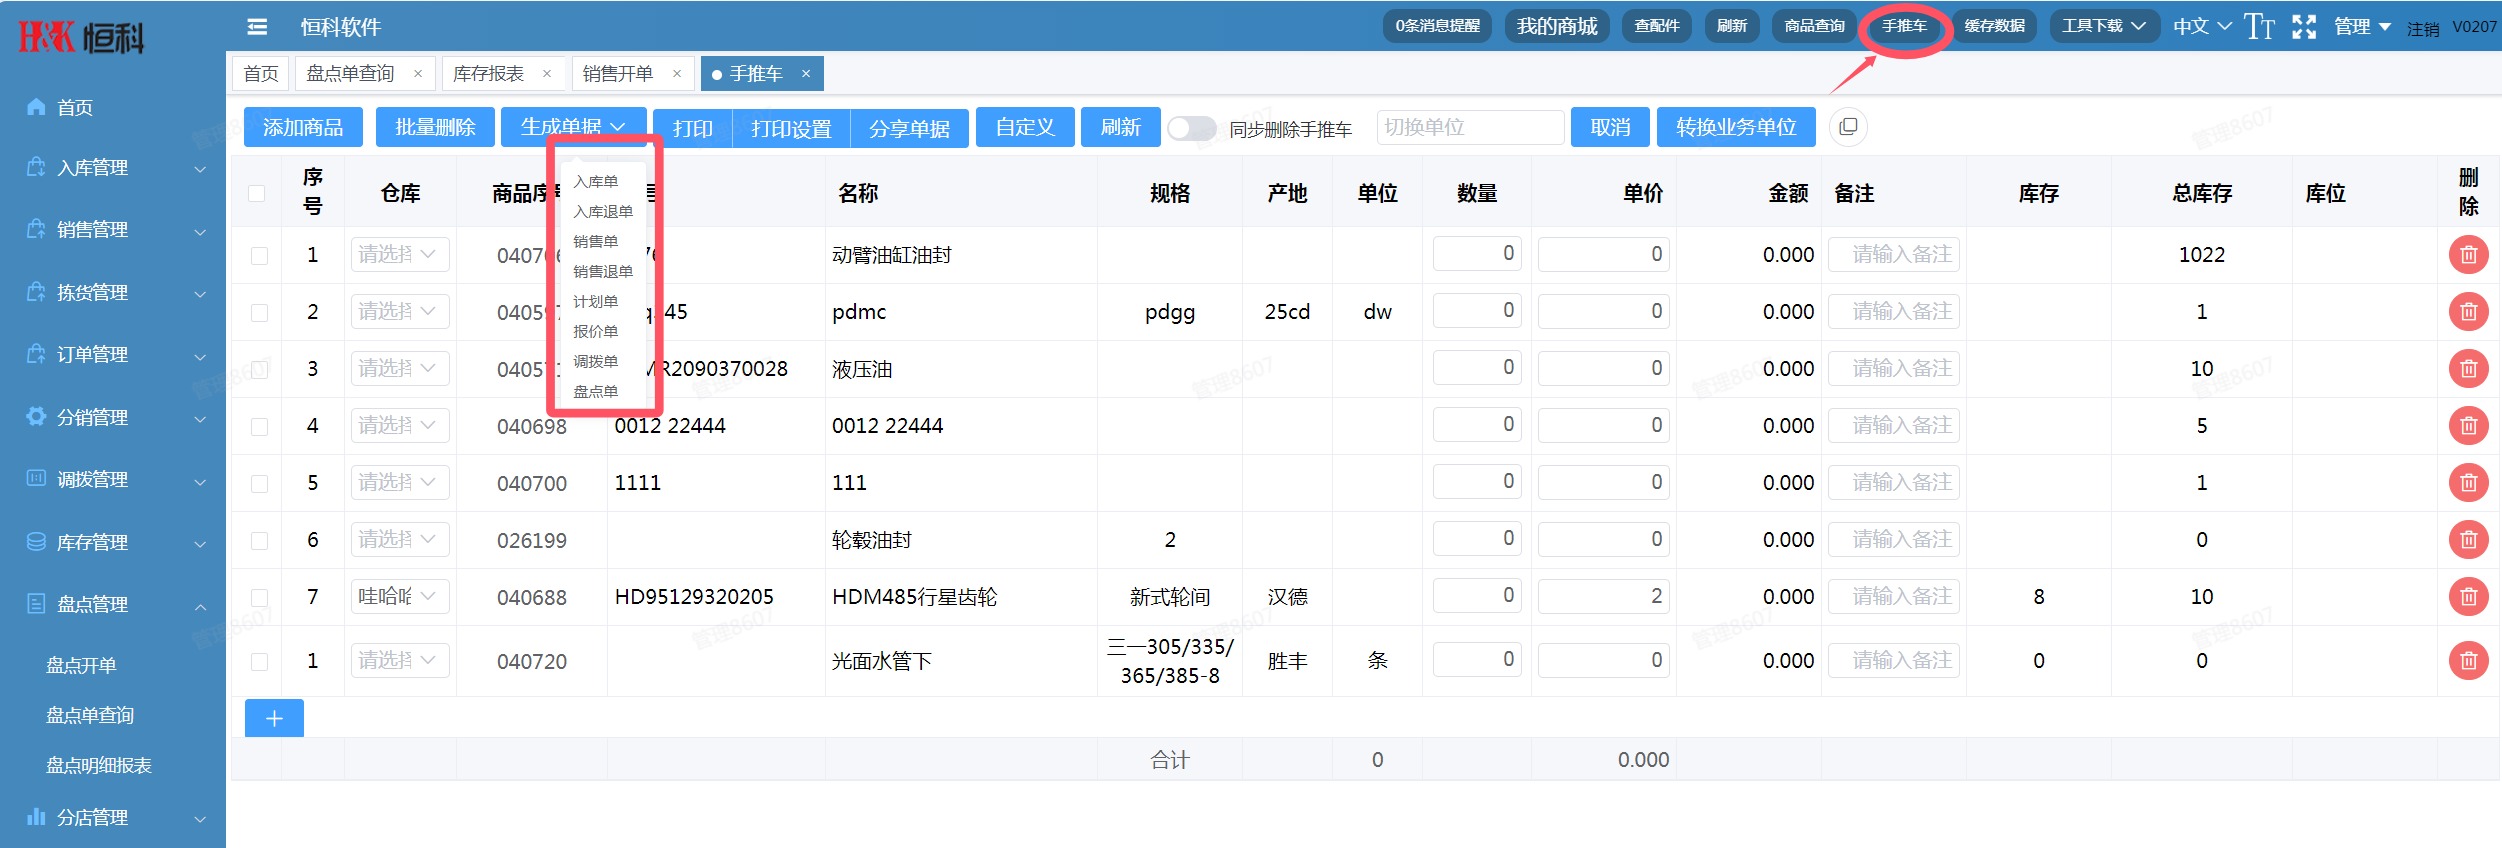Close the 库存报表 tab
The width and height of the screenshot is (2502, 848).
coord(547,74)
